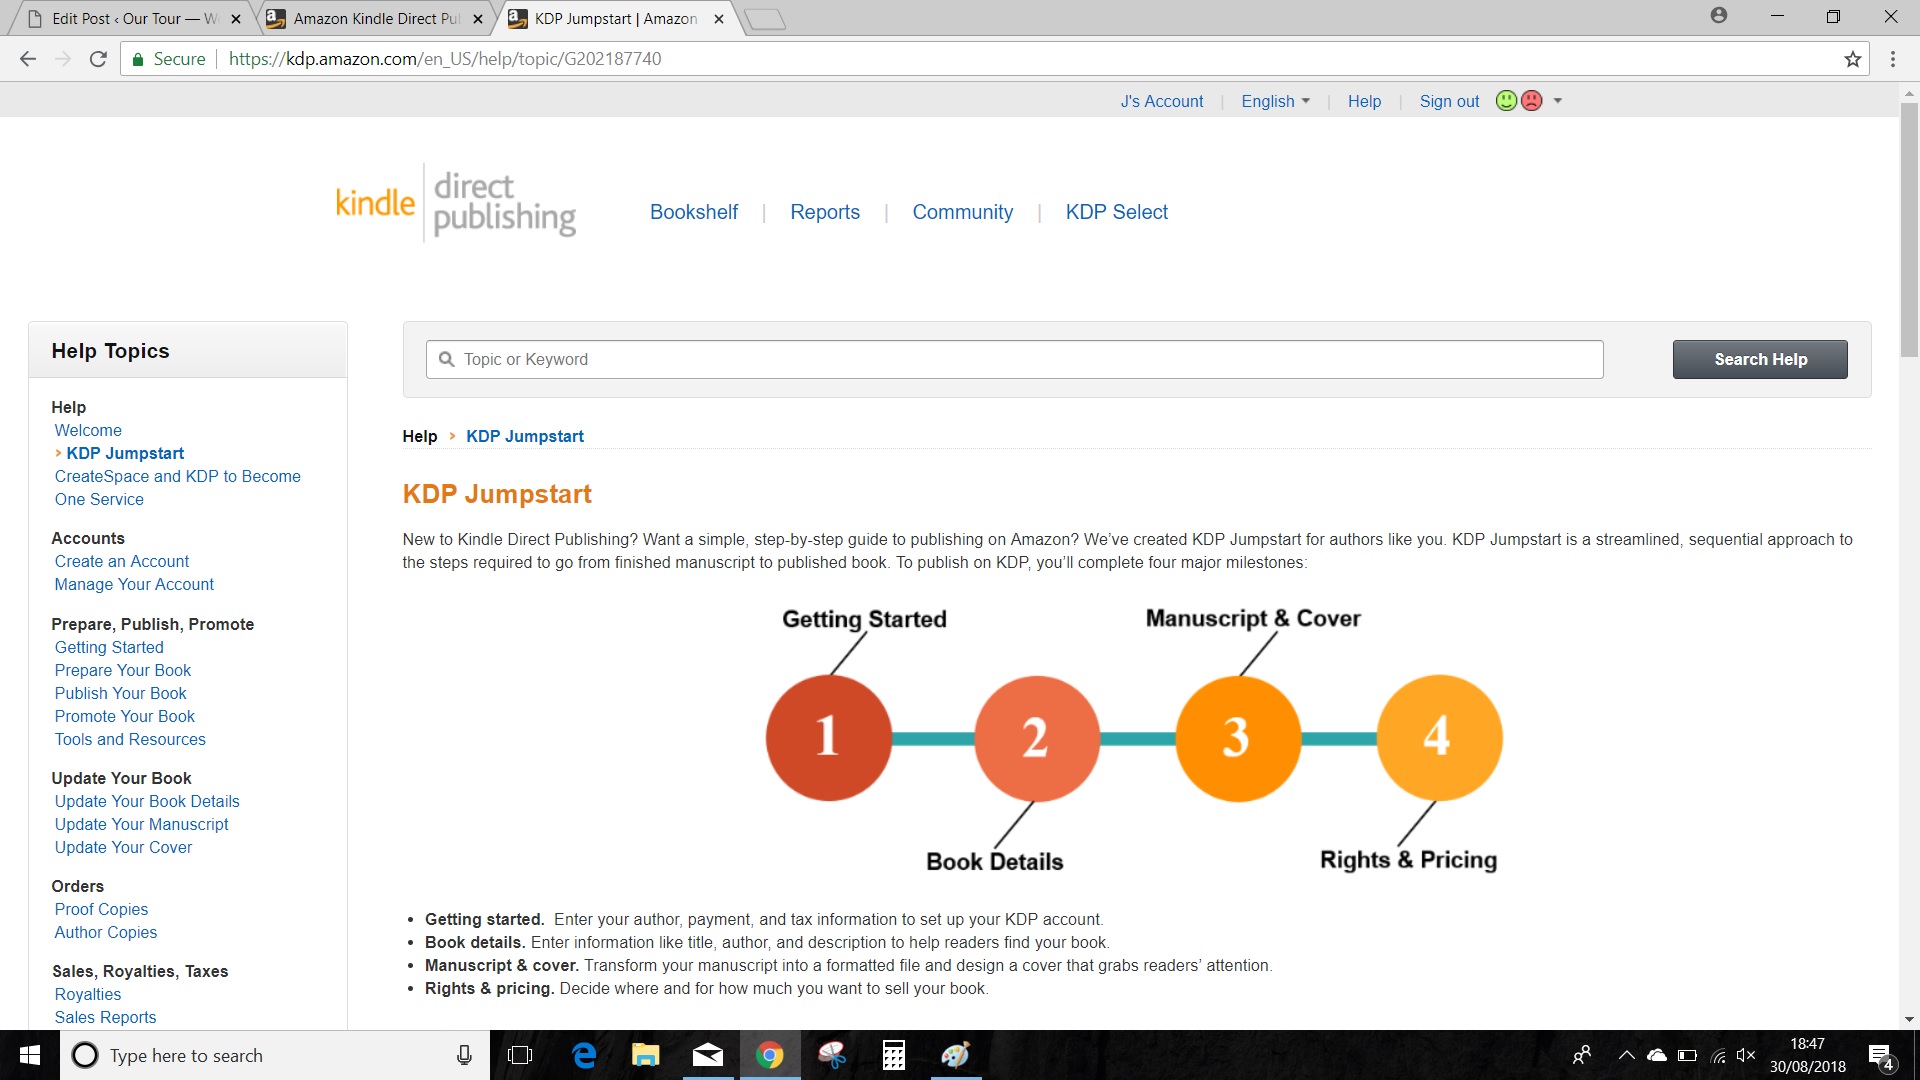Open the Royalties topic

[88, 994]
